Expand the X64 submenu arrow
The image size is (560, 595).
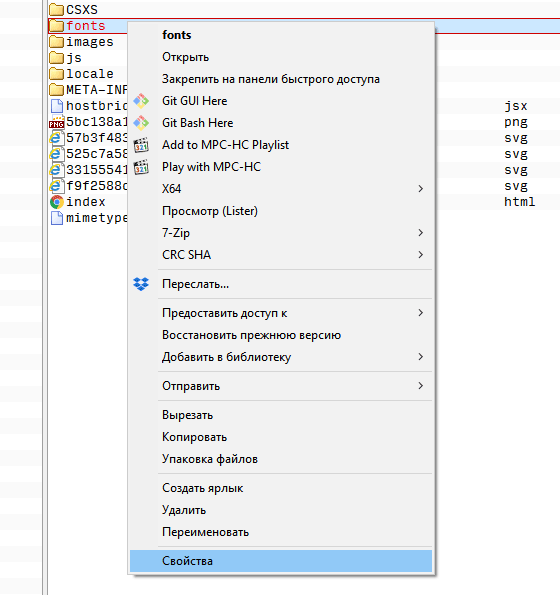(x=420, y=189)
